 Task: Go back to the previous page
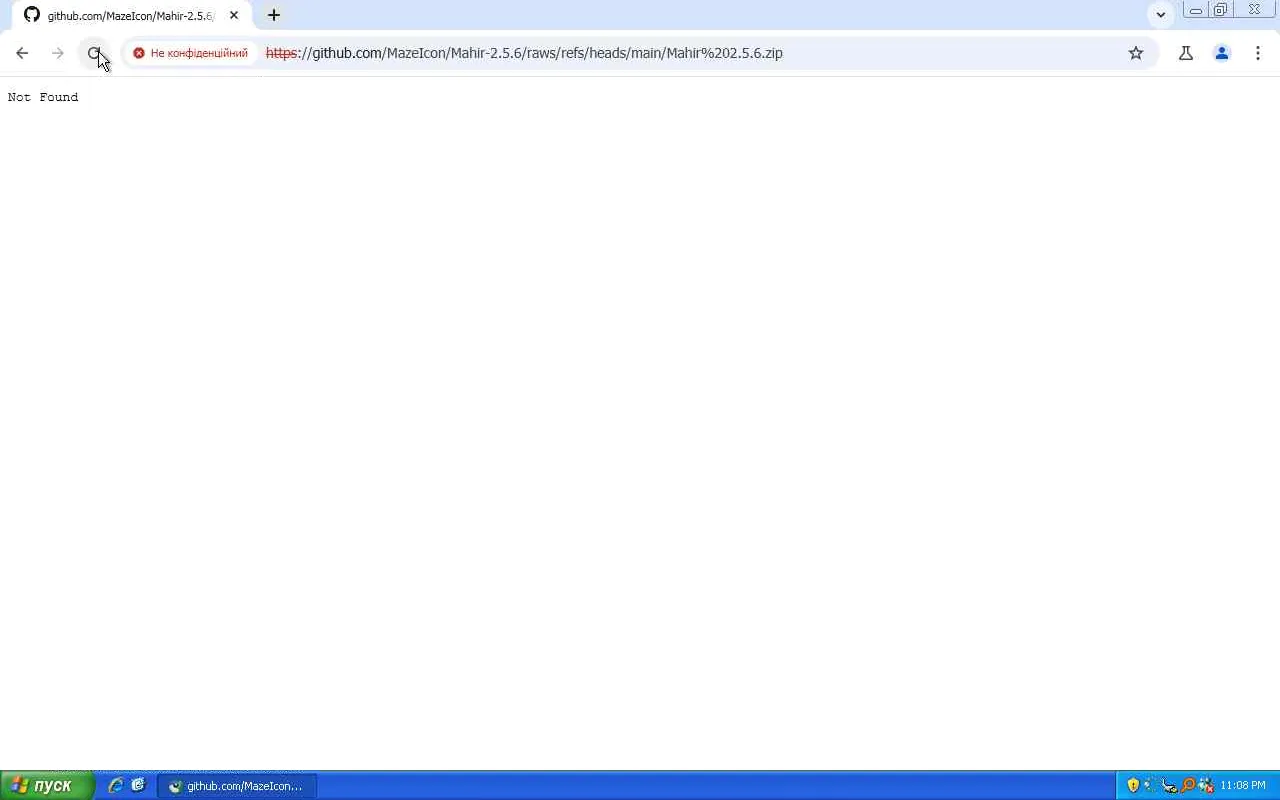pyautogui.click(x=22, y=53)
